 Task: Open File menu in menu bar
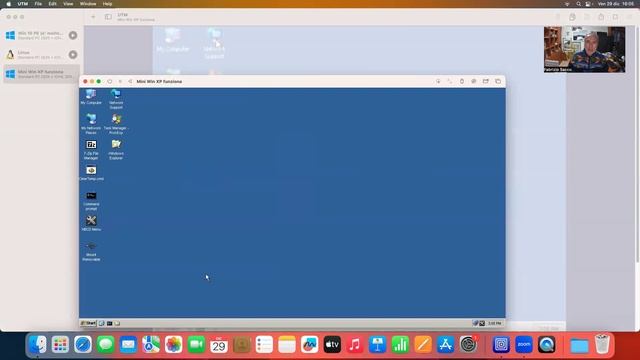[x=38, y=4]
